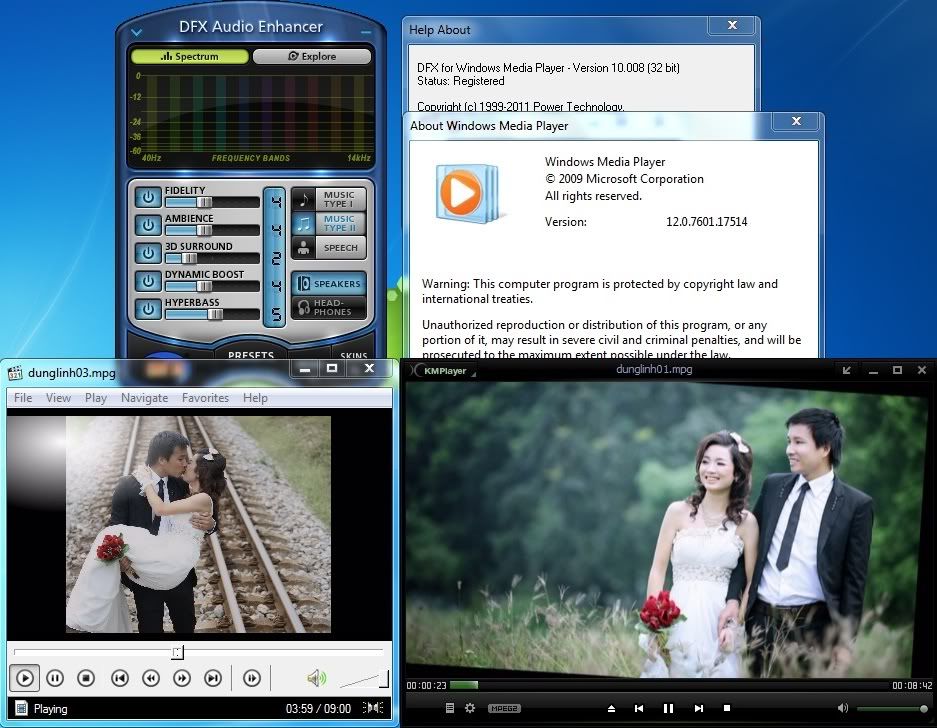Screen dimensions: 937x728
Task: Select Music Type I mode
Action: click(329, 199)
